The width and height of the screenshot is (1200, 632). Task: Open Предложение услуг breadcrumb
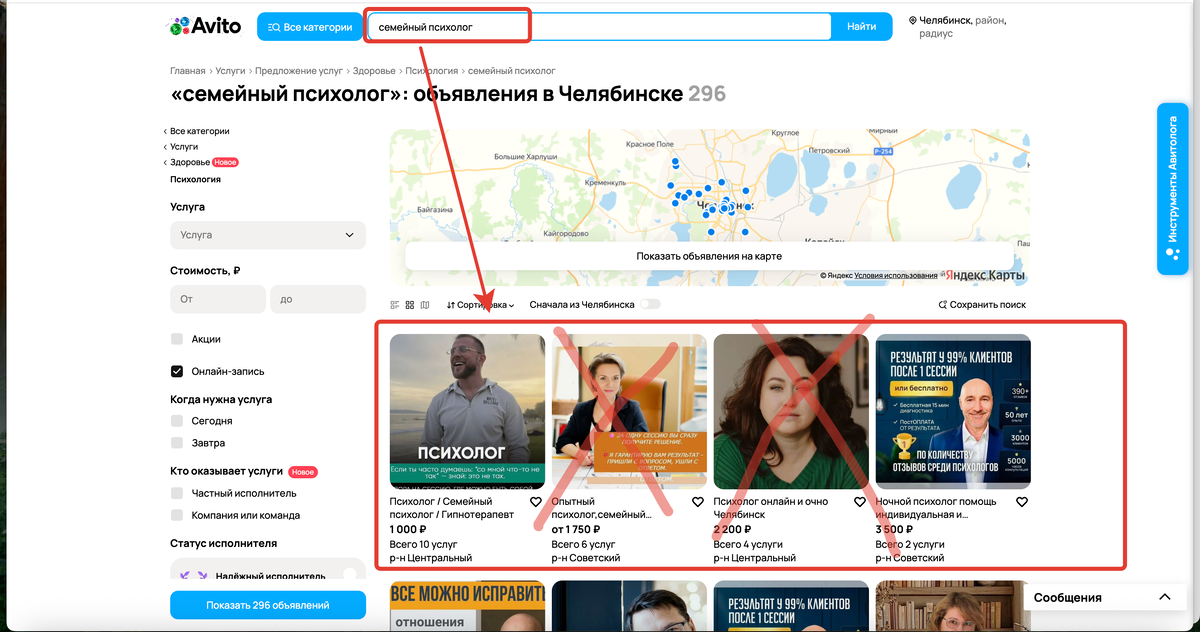[298, 71]
